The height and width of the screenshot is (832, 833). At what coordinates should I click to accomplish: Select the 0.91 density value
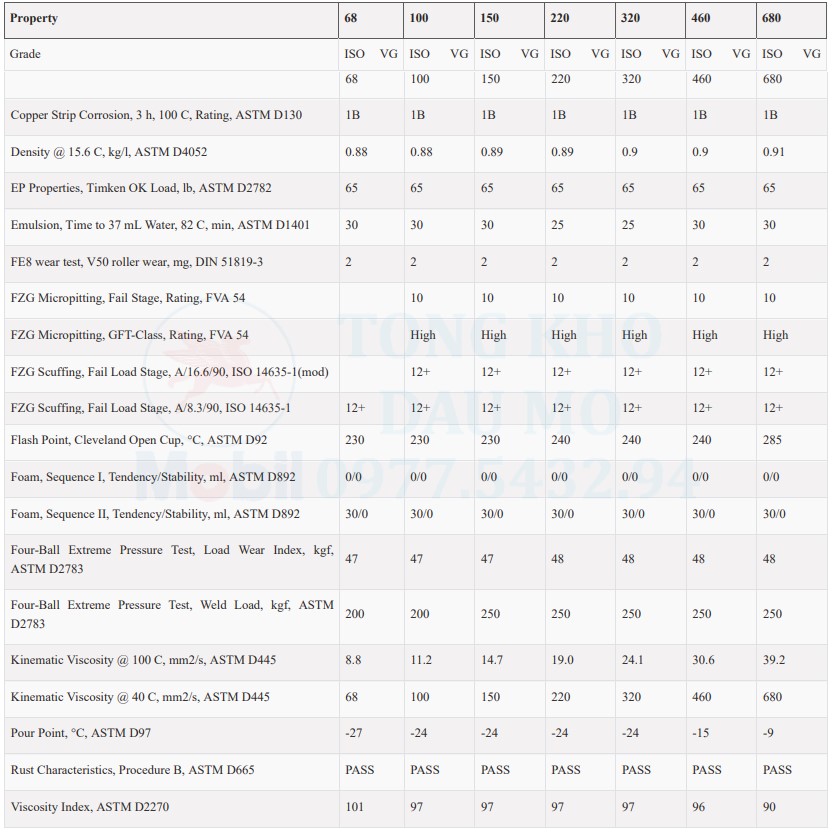point(774,152)
